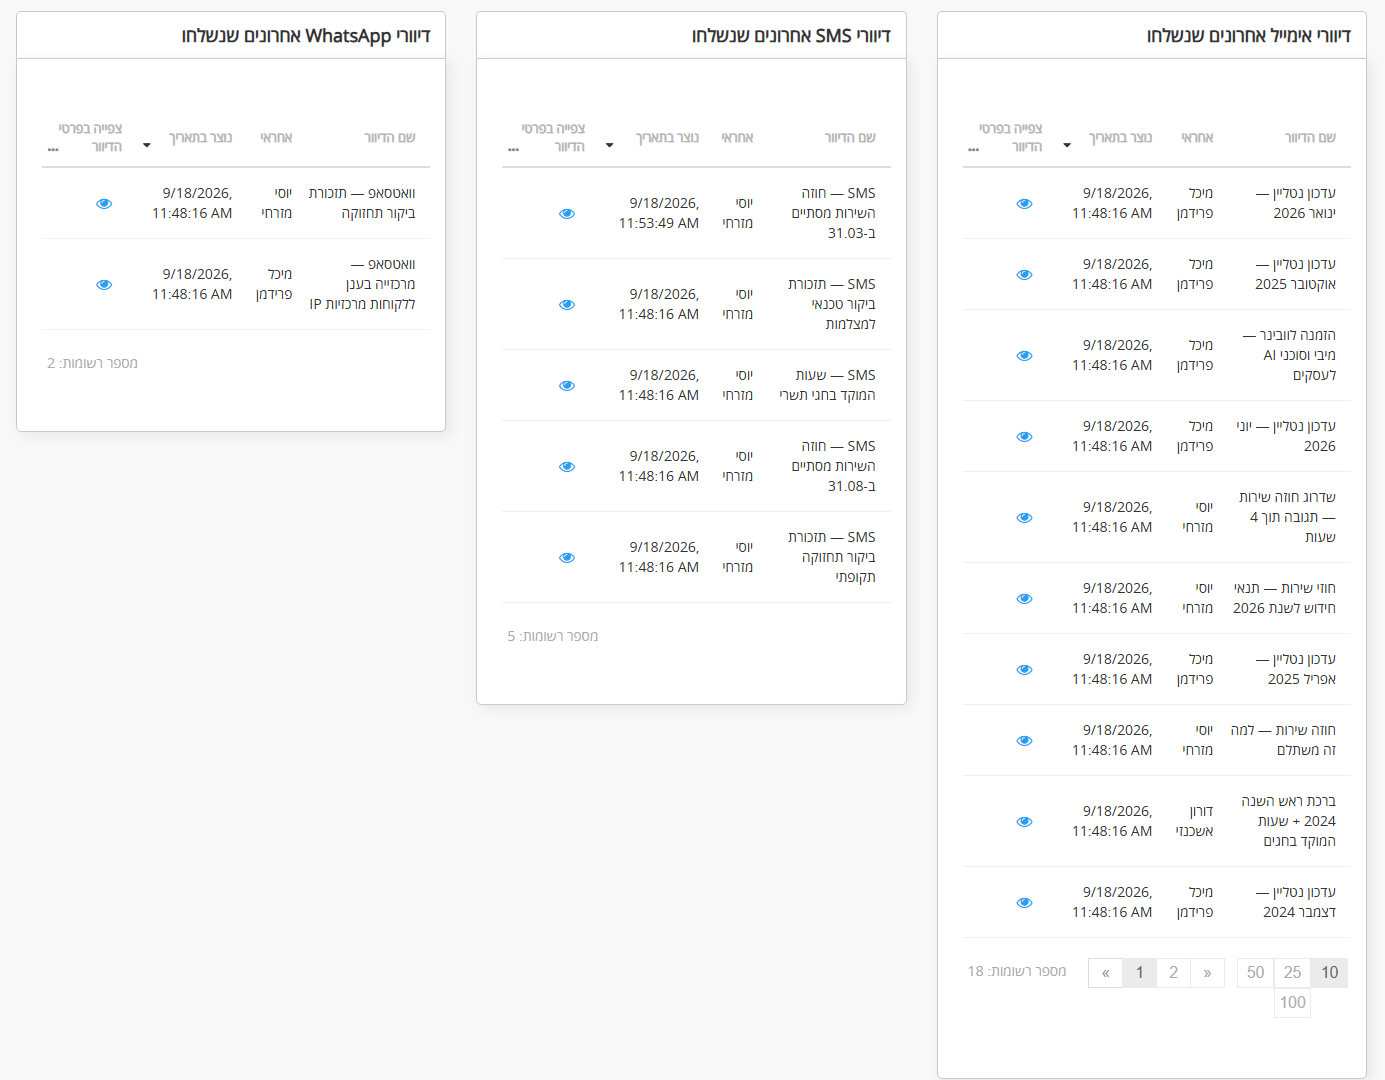Click the מספר רשומות: 5 record count
Viewport: 1385px width, 1080px height.
(552, 636)
